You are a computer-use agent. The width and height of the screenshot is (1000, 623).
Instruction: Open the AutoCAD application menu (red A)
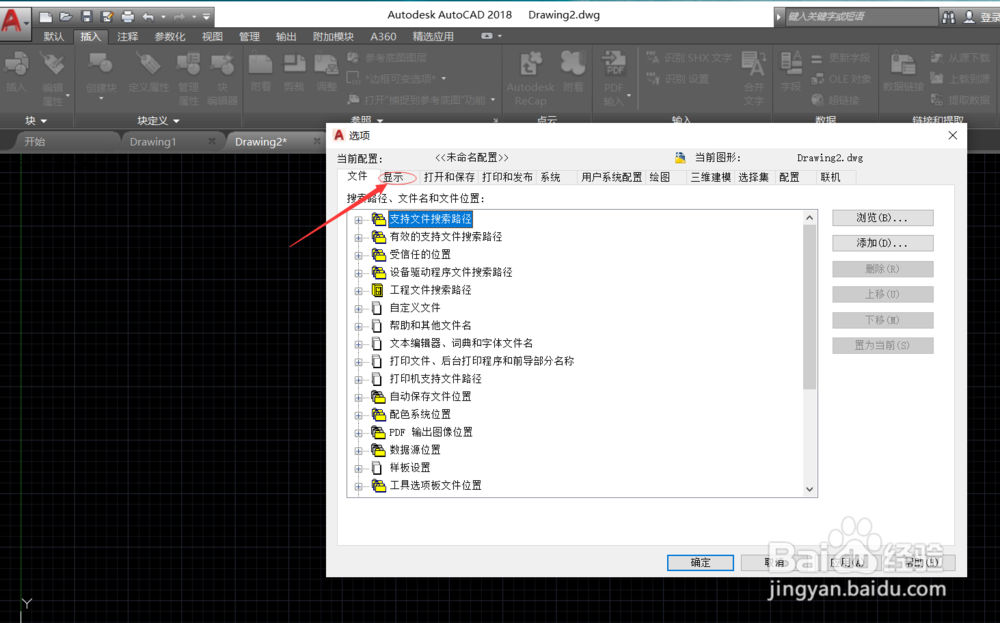point(14,21)
